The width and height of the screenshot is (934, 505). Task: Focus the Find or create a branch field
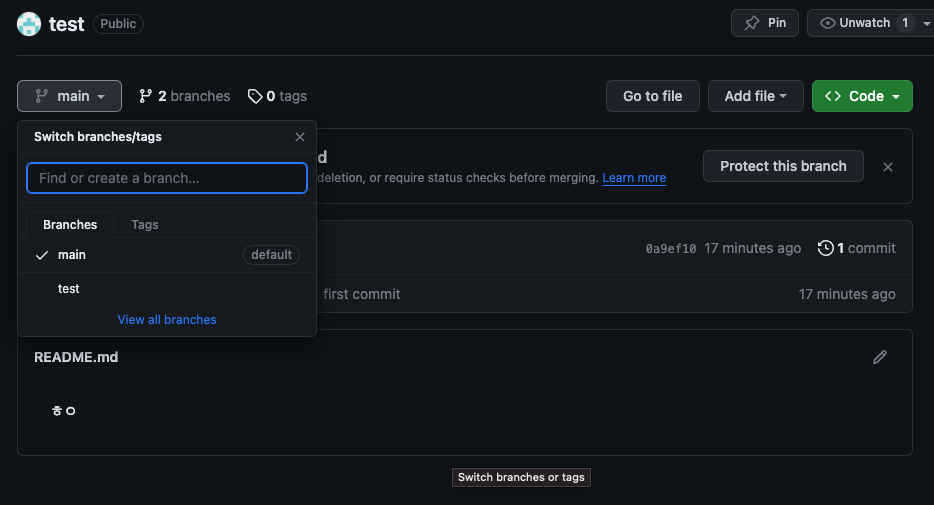(x=167, y=178)
